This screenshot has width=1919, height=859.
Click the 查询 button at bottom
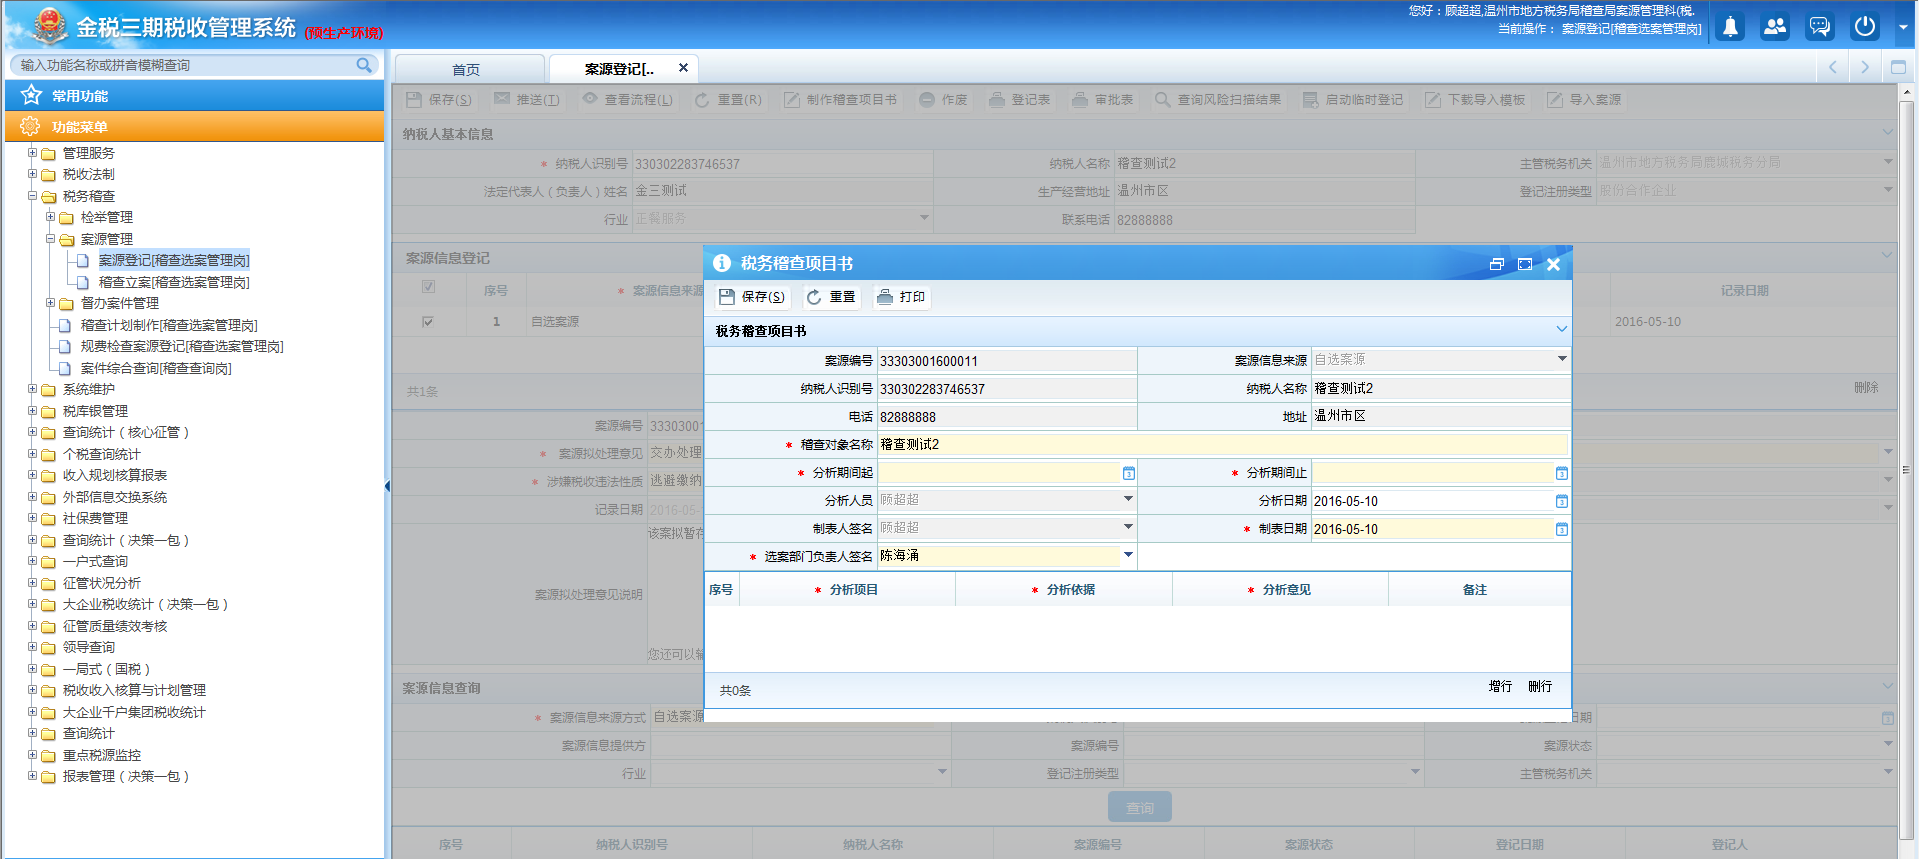[x=1140, y=808]
